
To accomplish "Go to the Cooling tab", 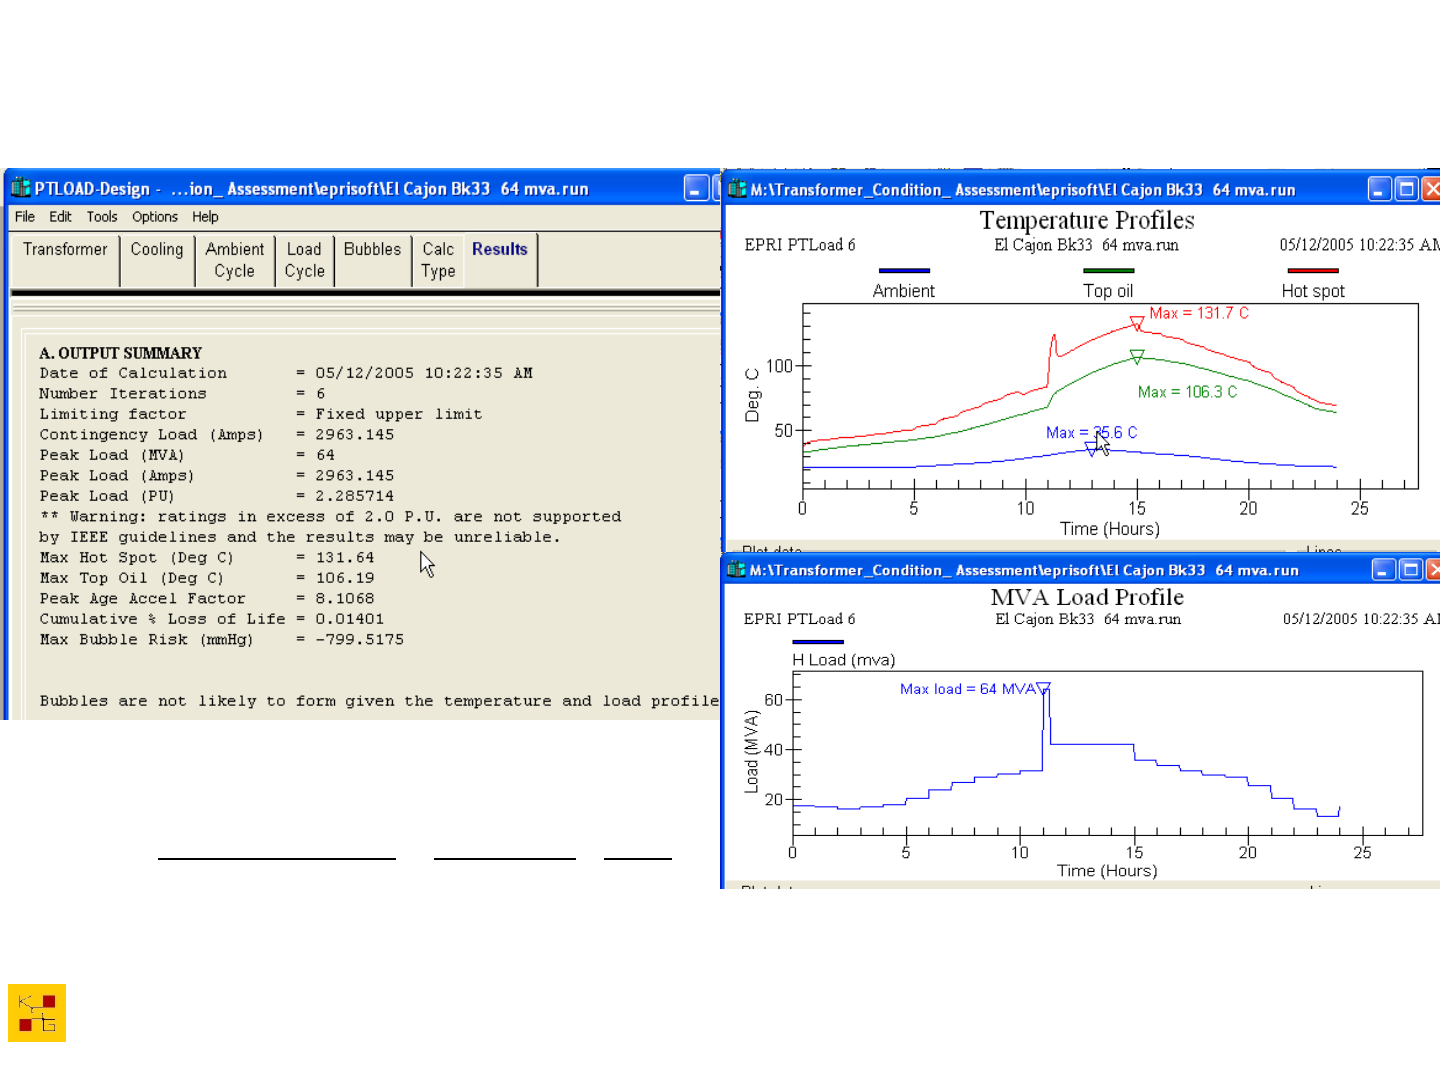I will (157, 250).
